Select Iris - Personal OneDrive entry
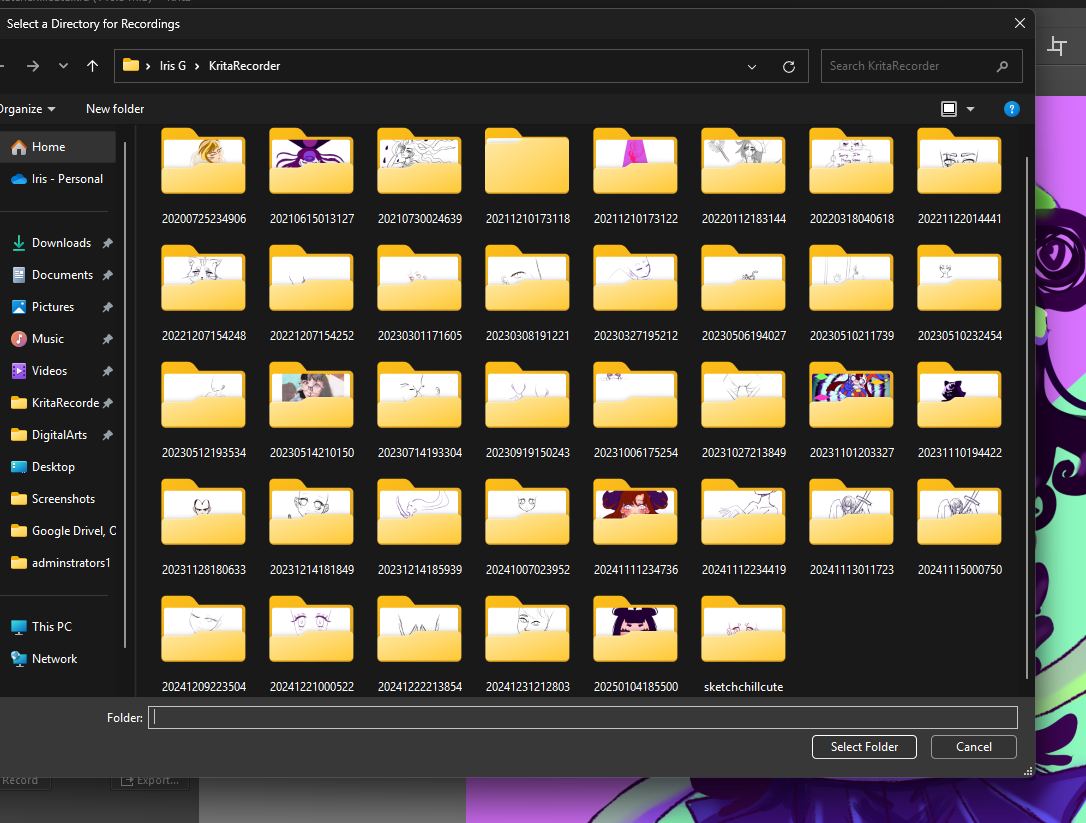Image resolution: width=1086 pixels, height=823 pixels. click(x=67, y=179)
